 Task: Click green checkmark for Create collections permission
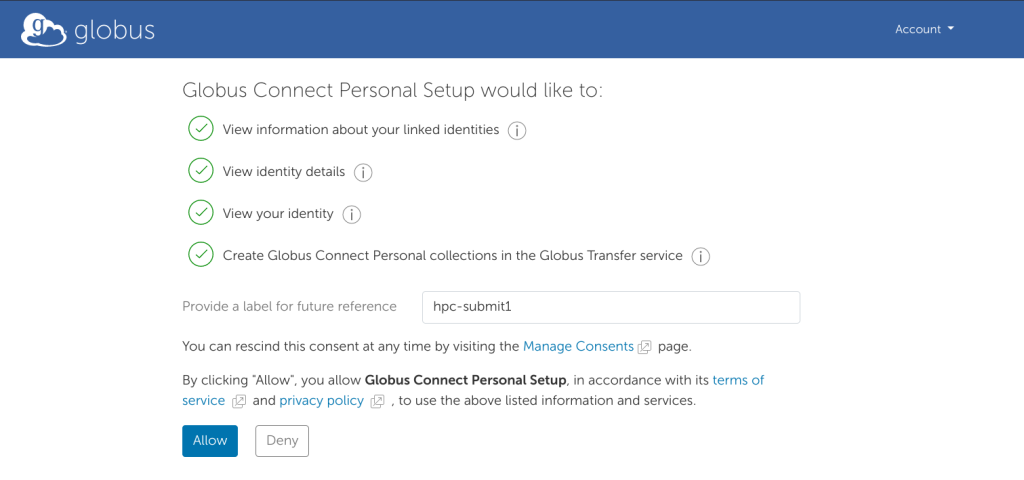[x=201, y=255]
